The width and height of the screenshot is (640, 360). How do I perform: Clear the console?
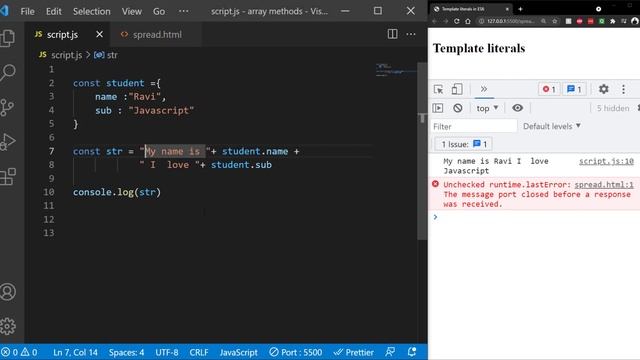458,108
